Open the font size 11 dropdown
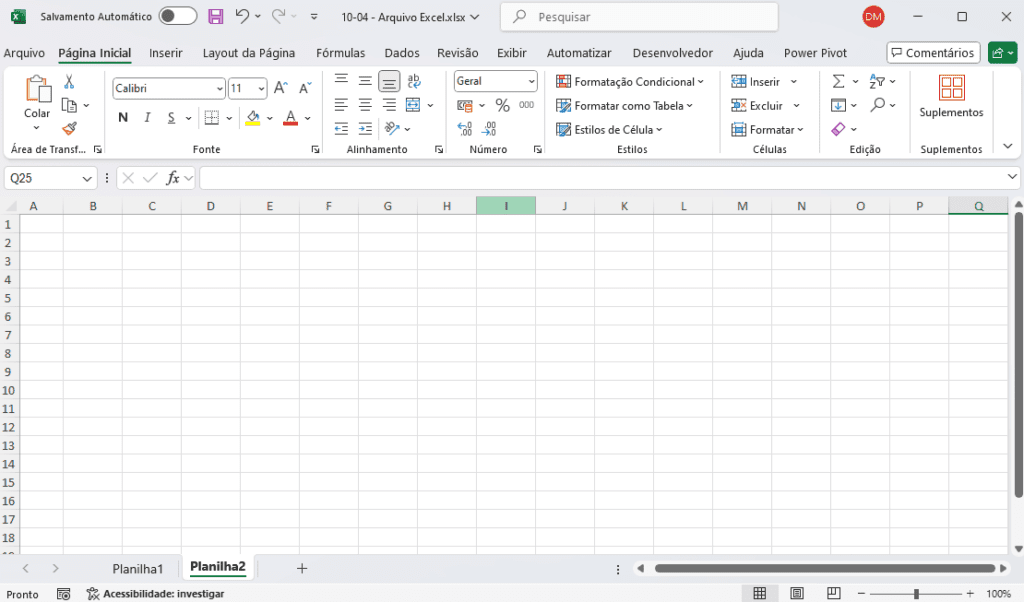The height and width of the screenshot is (602, 1024). 261,88
